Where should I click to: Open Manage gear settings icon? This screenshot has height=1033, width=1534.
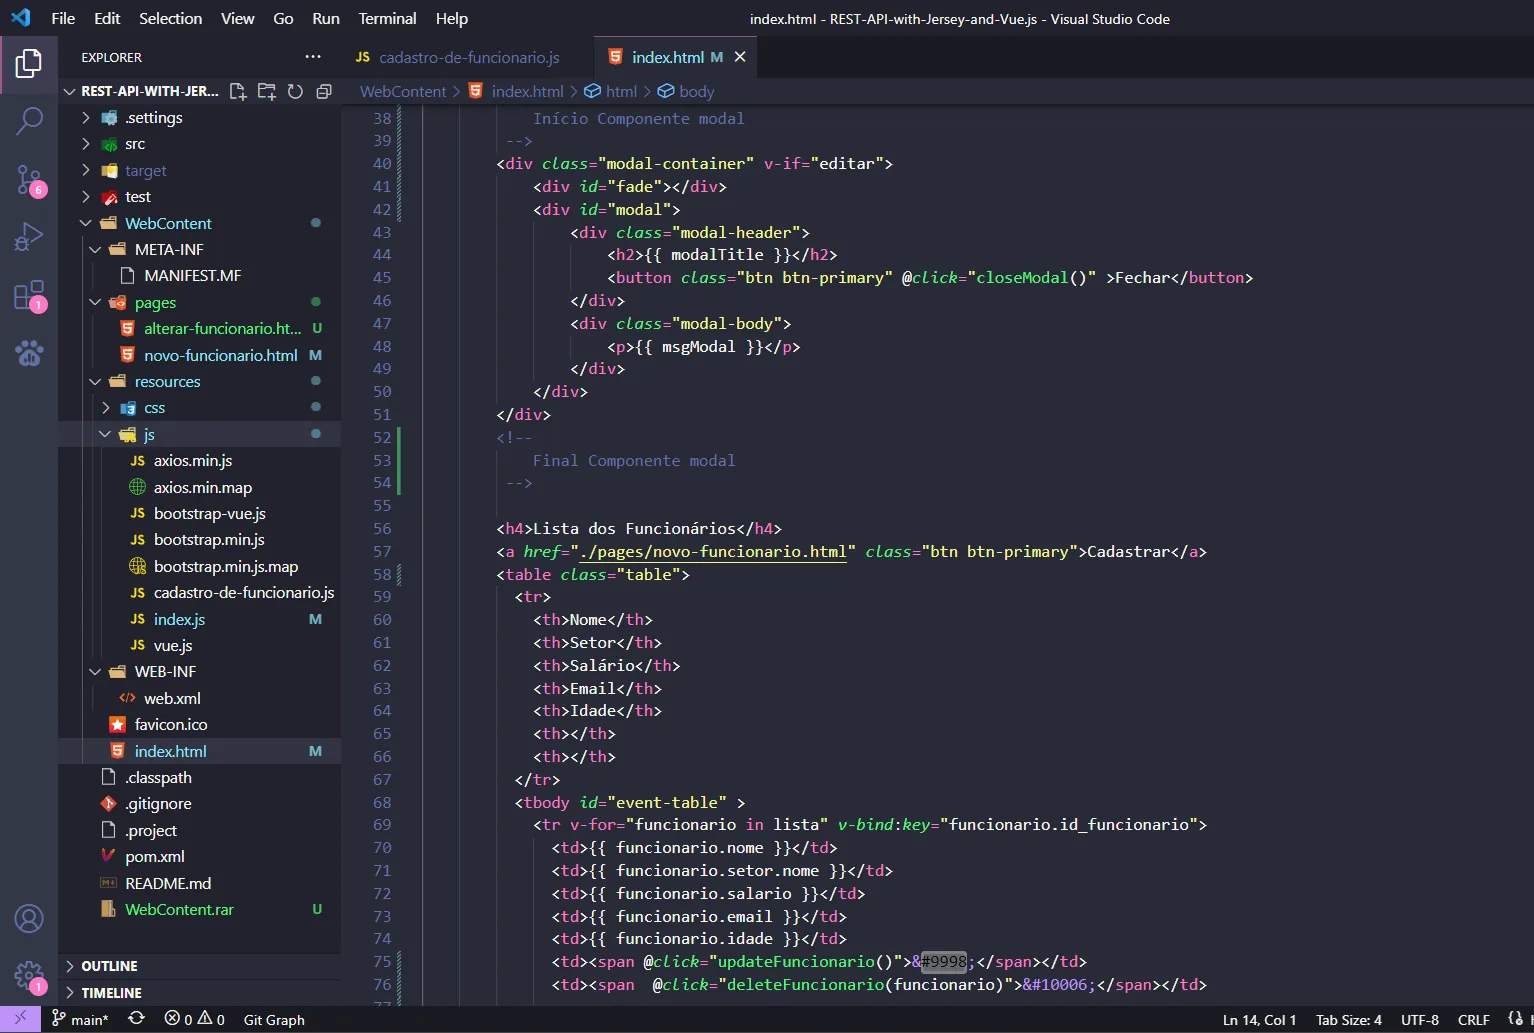point(29,976)
